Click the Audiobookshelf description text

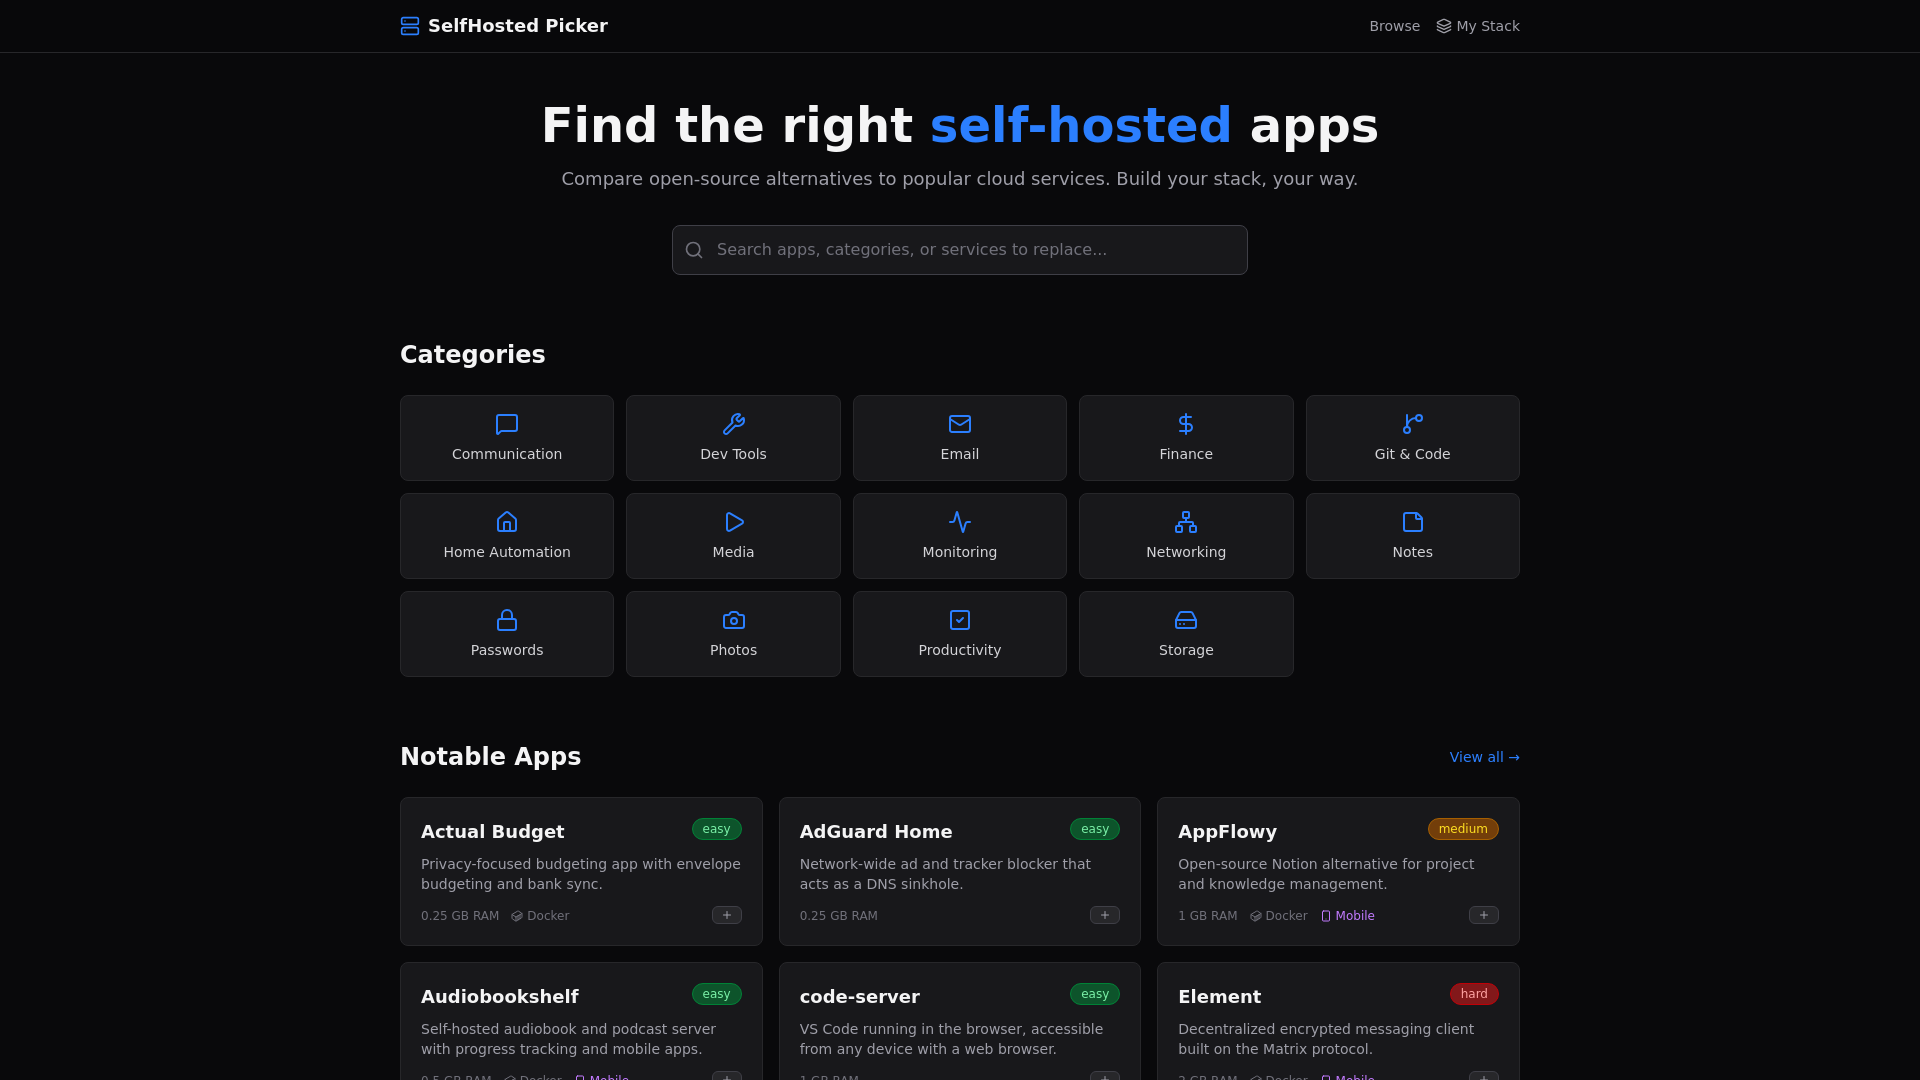568,1039
